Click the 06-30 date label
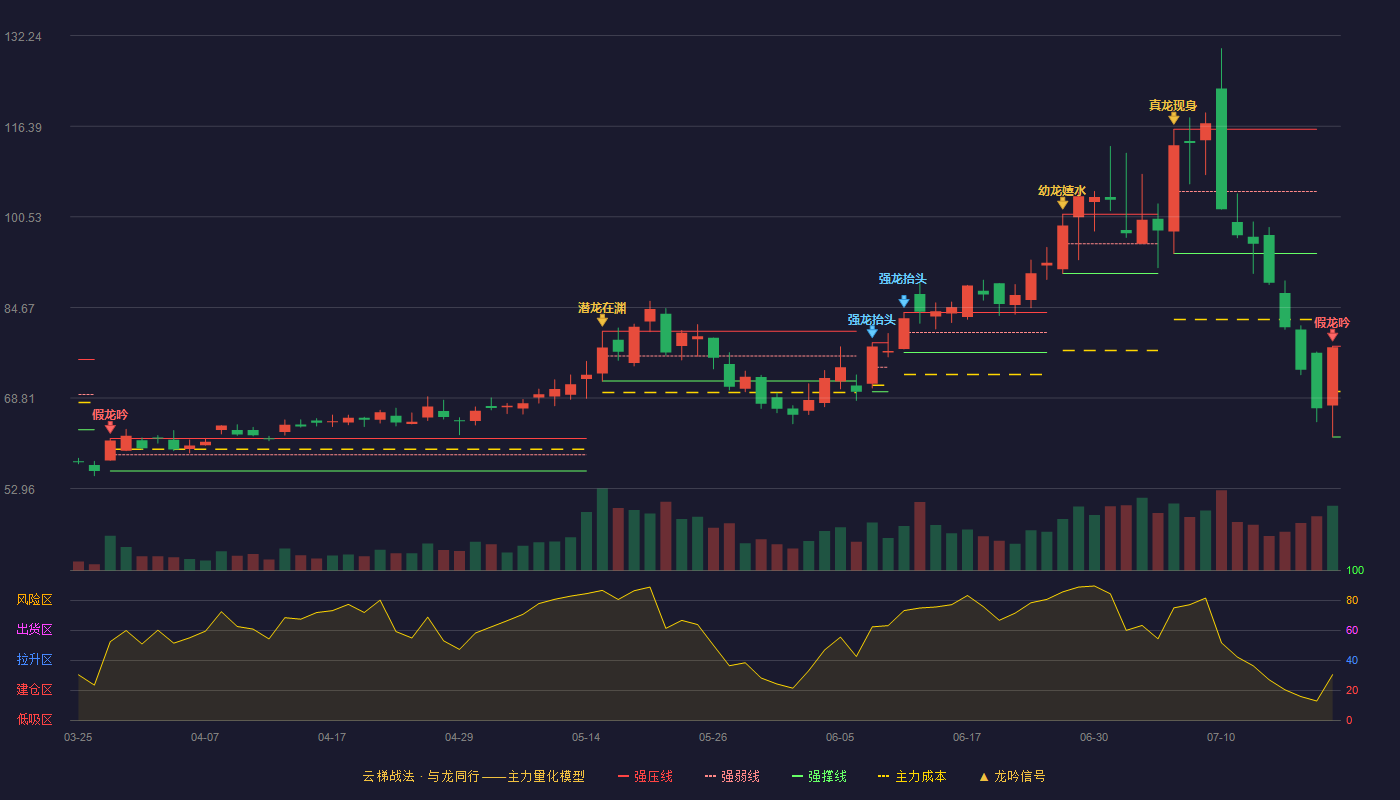This screenshot has width=1400, height=800. [x=1094, y=737]
